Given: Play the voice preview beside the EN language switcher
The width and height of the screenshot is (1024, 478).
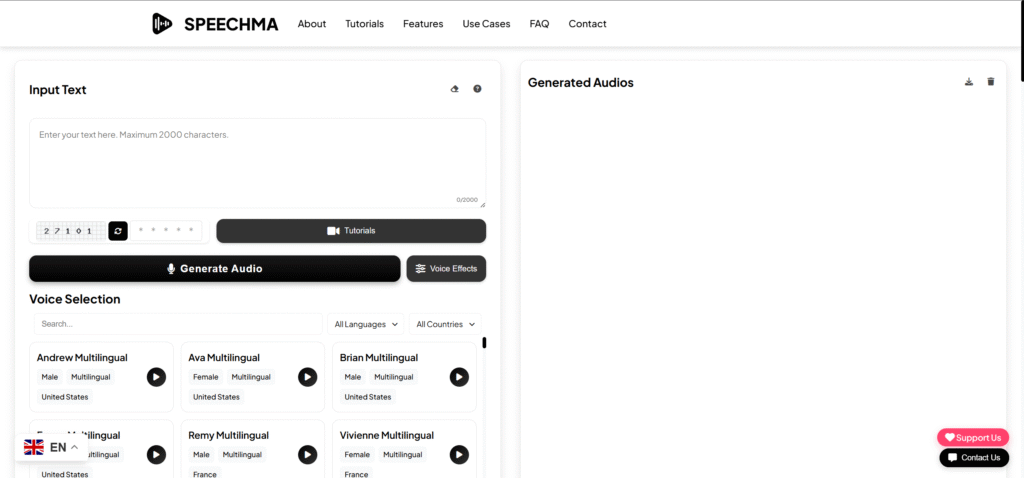Looking at the screenshot, I should 156,454.
